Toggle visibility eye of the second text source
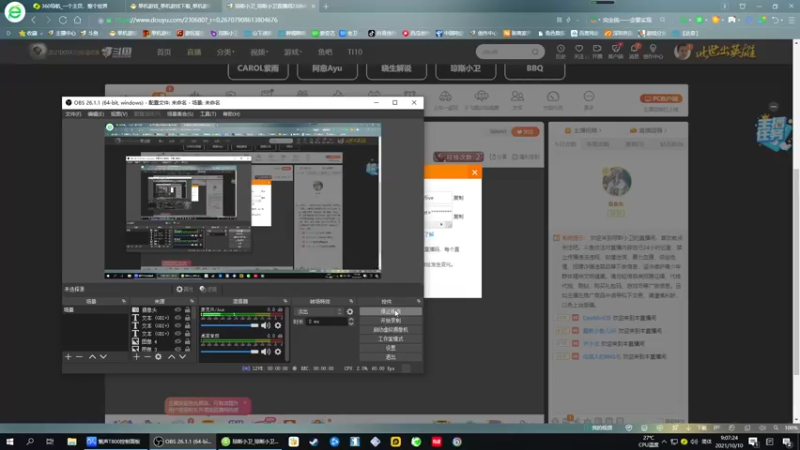Viewport: 800px width, 450px height. tap(178, 326)
